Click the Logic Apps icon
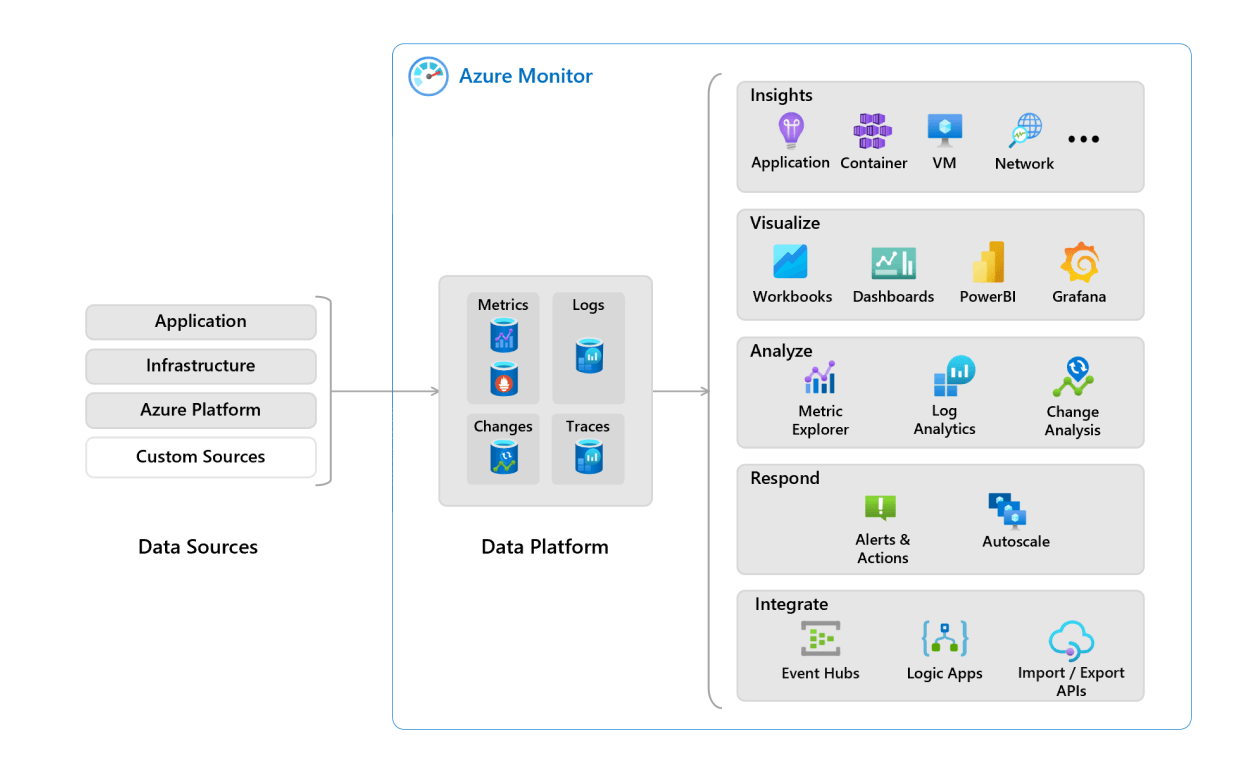1250x782 pixels. [x=944, y=637]
